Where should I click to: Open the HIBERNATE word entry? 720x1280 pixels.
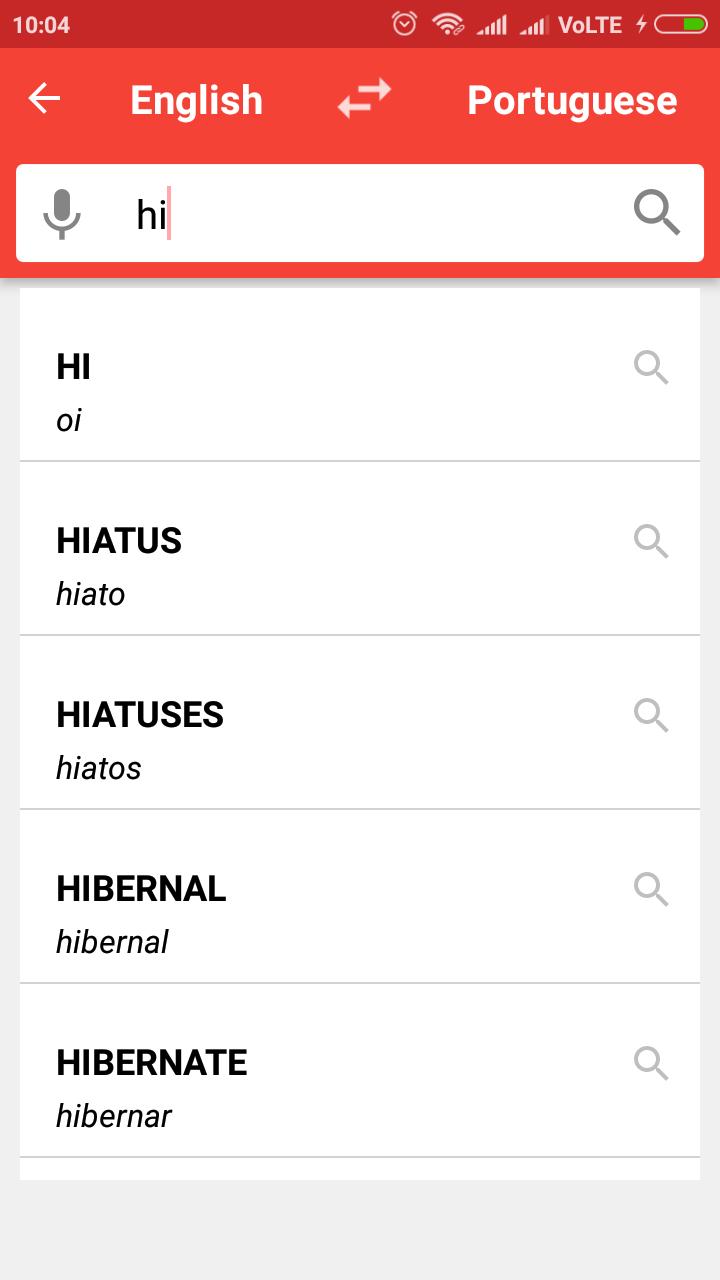[x=360, y=1071]
